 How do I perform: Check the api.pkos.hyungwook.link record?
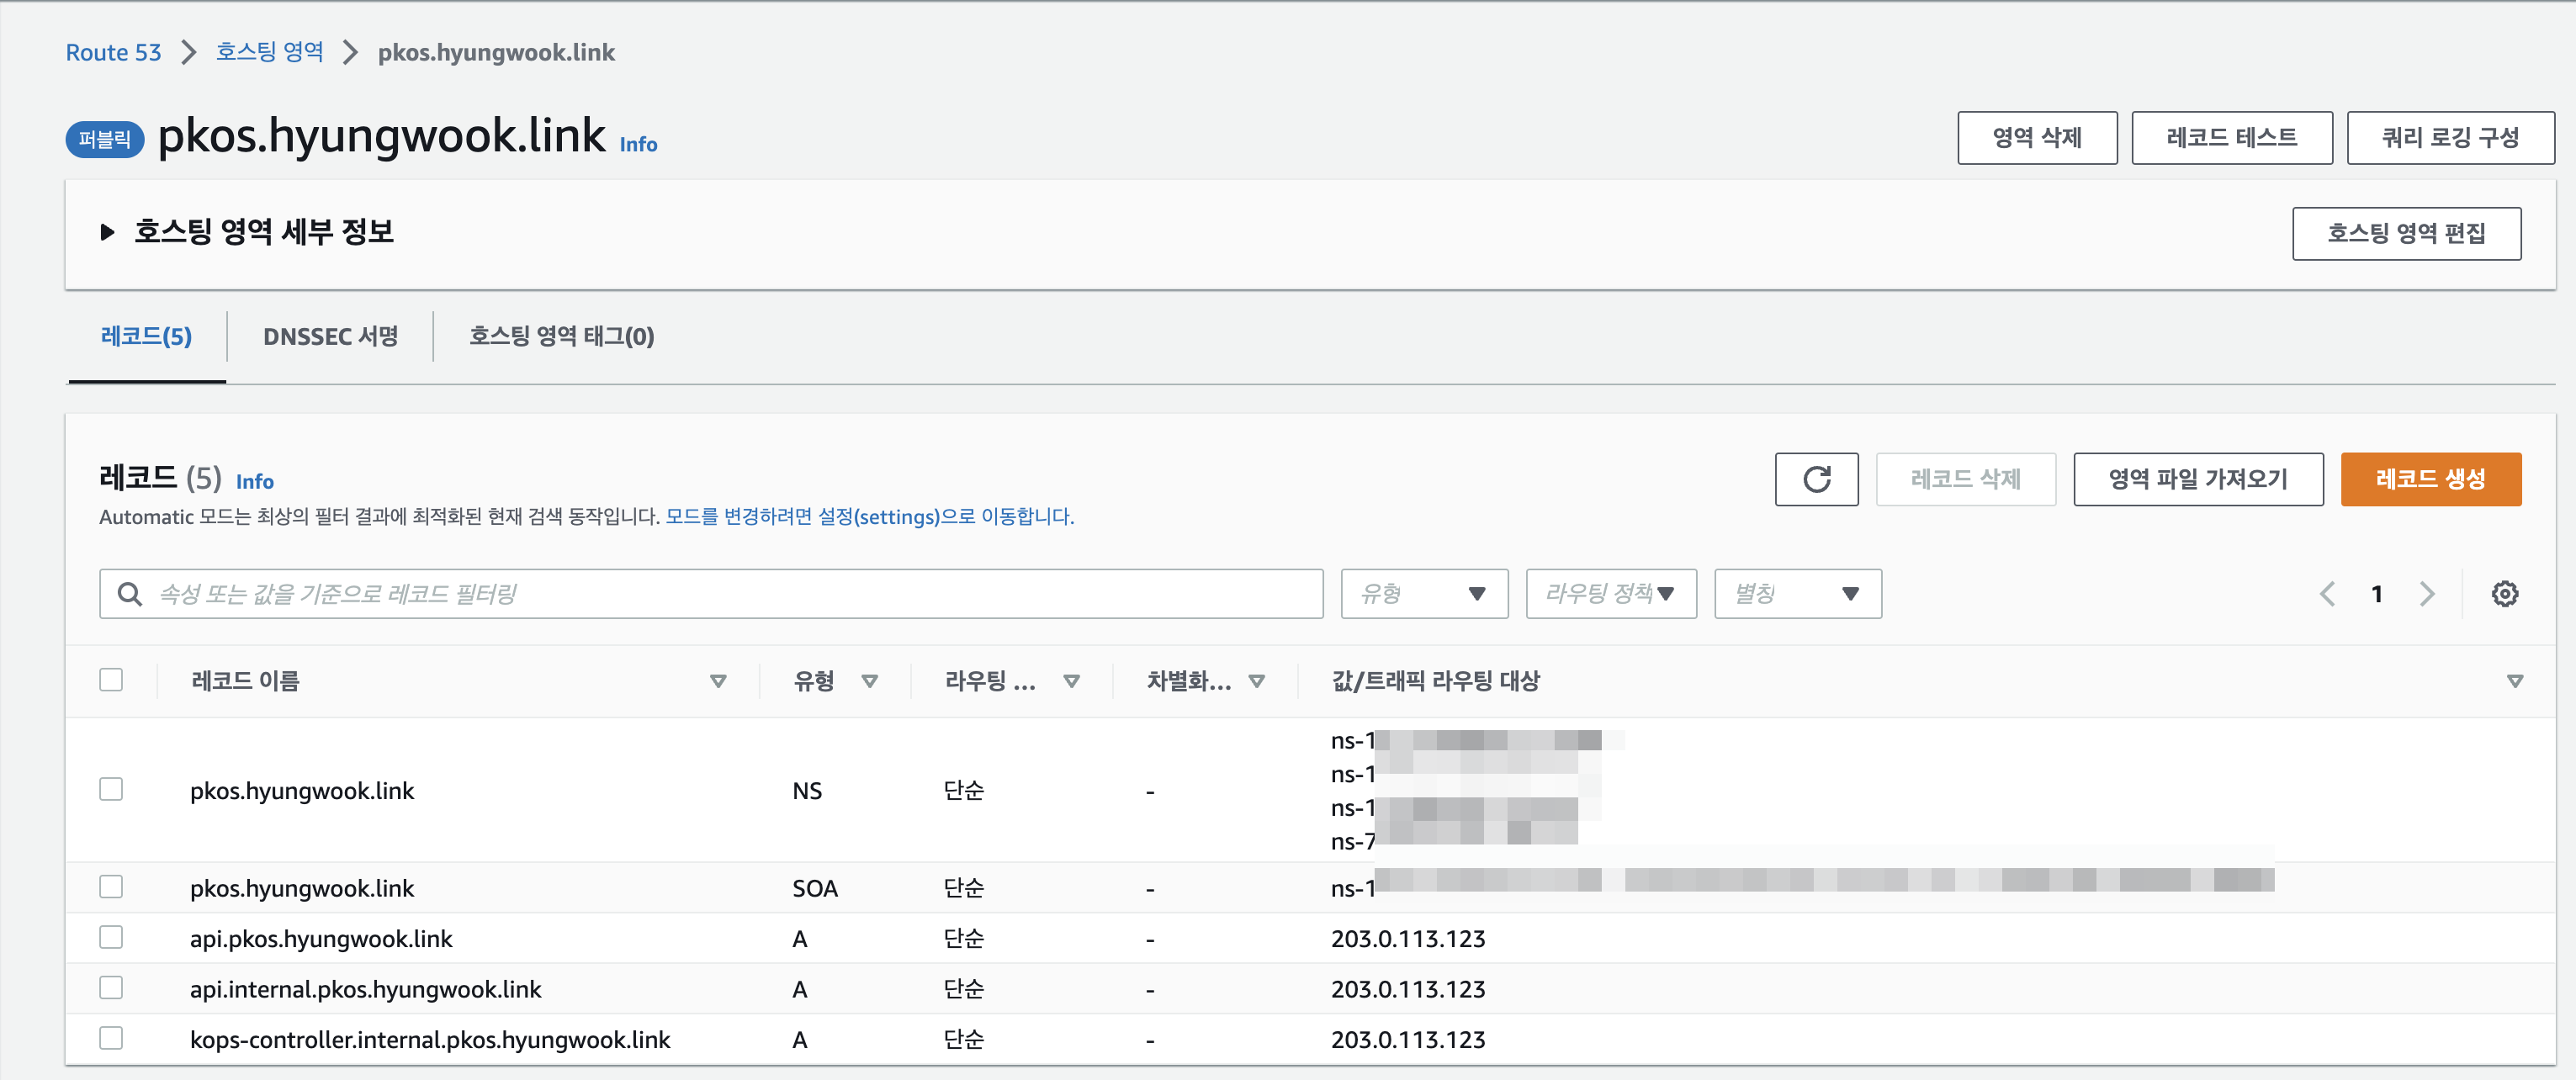point(111,937)
